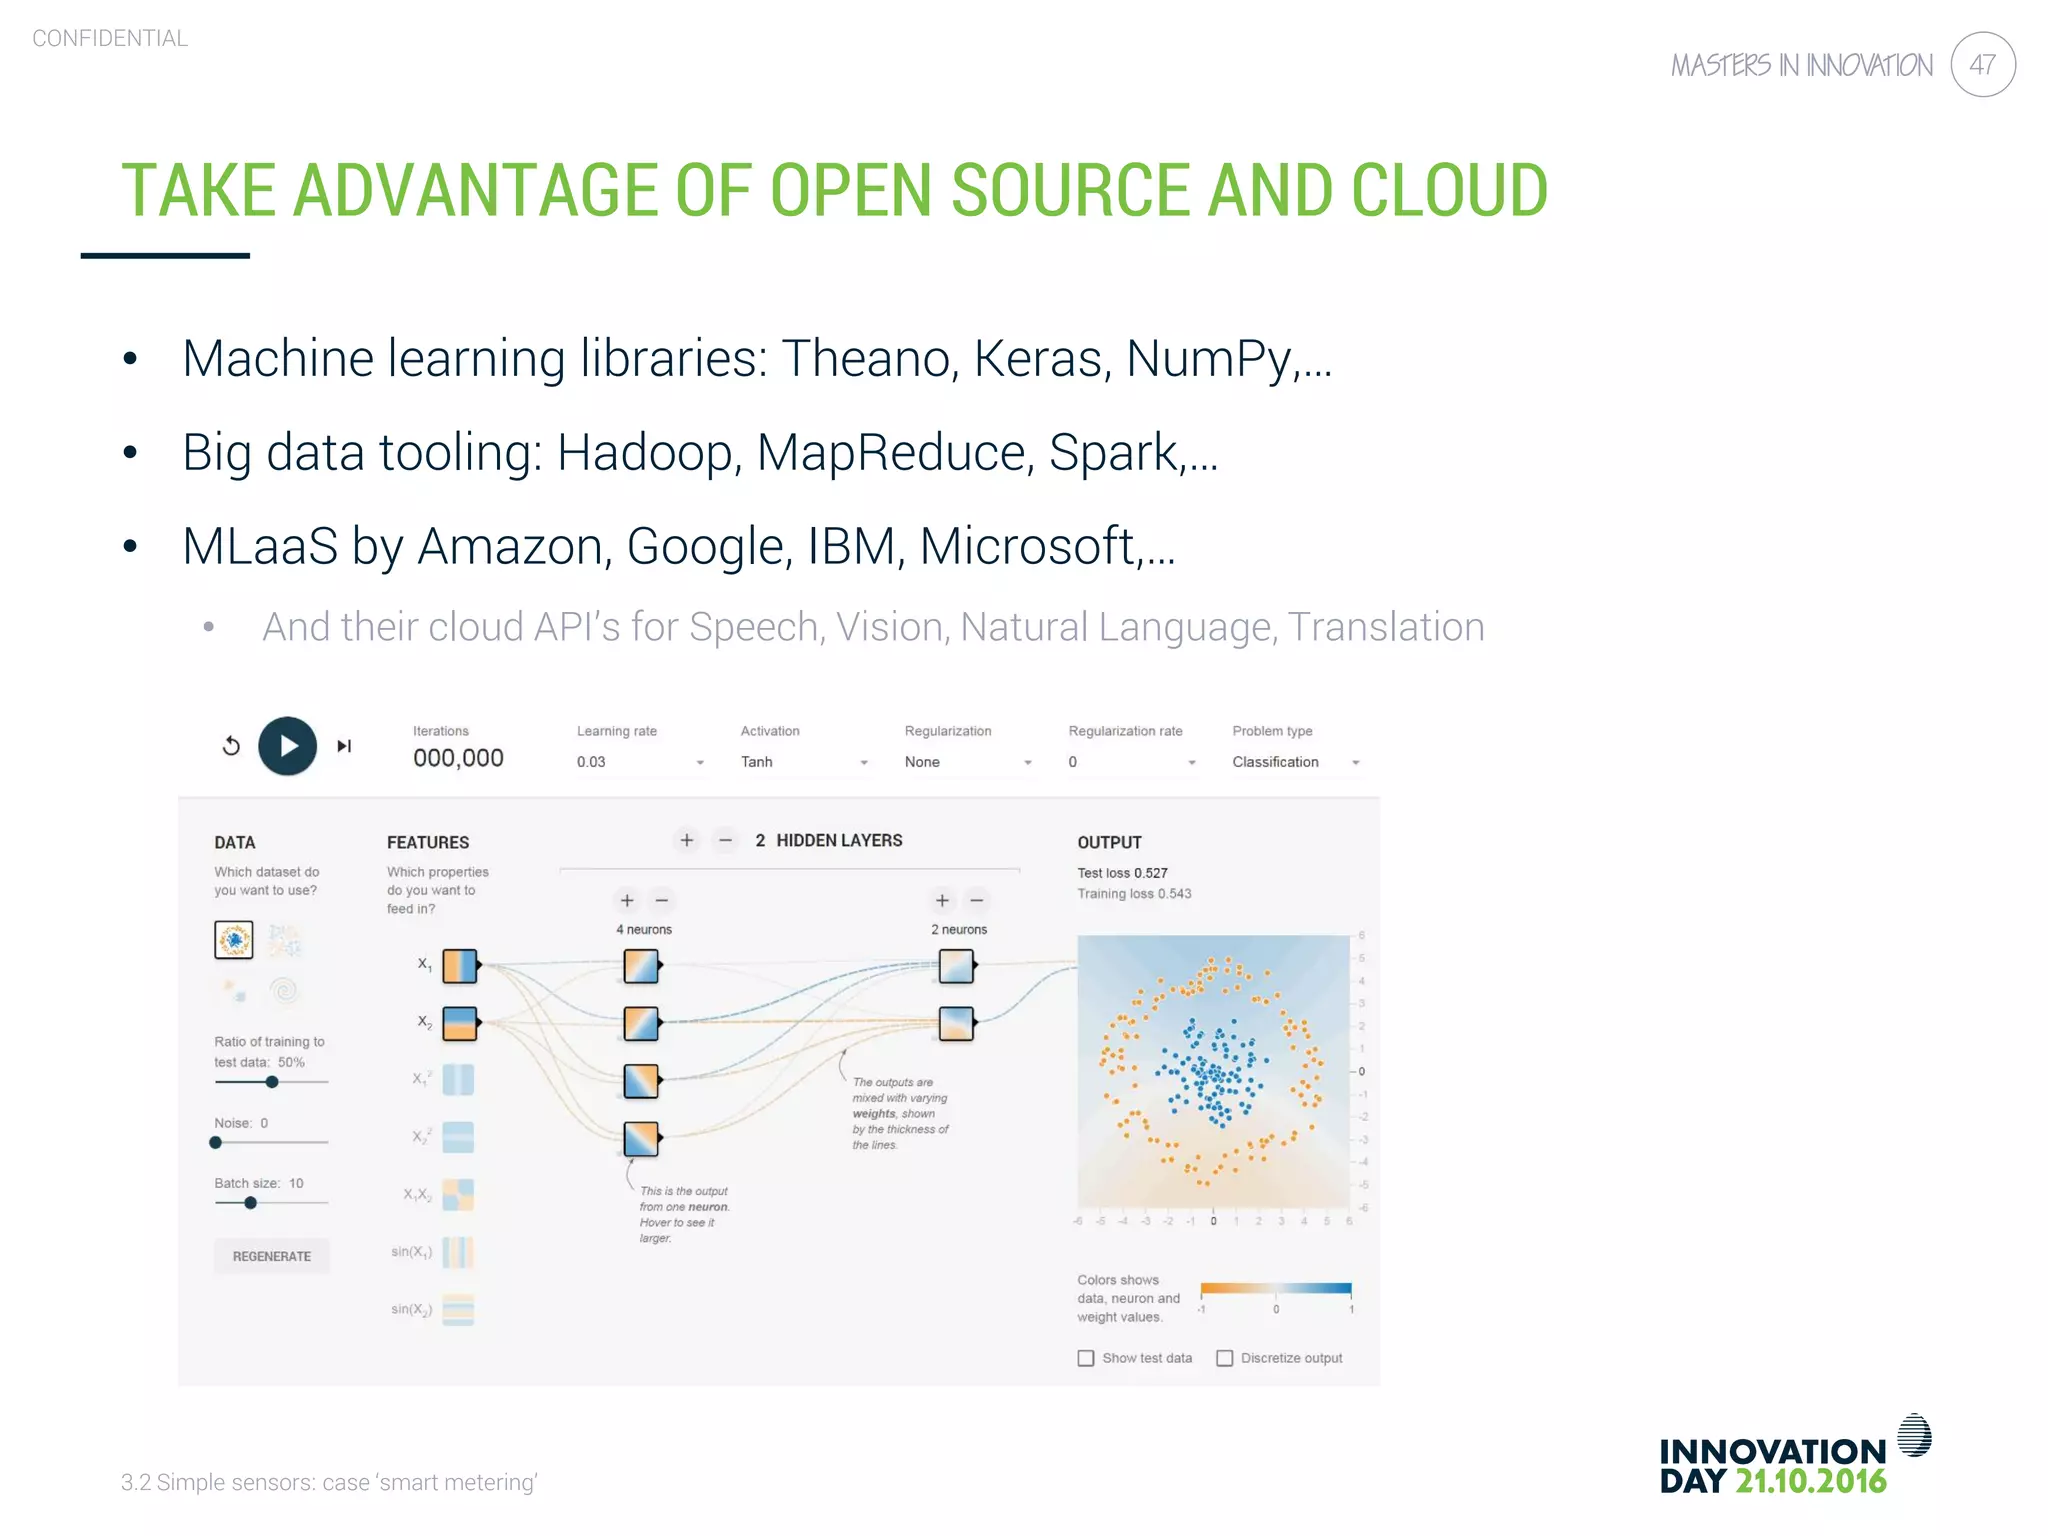
Task: Select the circle dataset thumbnail
Action: pos(234,940)
